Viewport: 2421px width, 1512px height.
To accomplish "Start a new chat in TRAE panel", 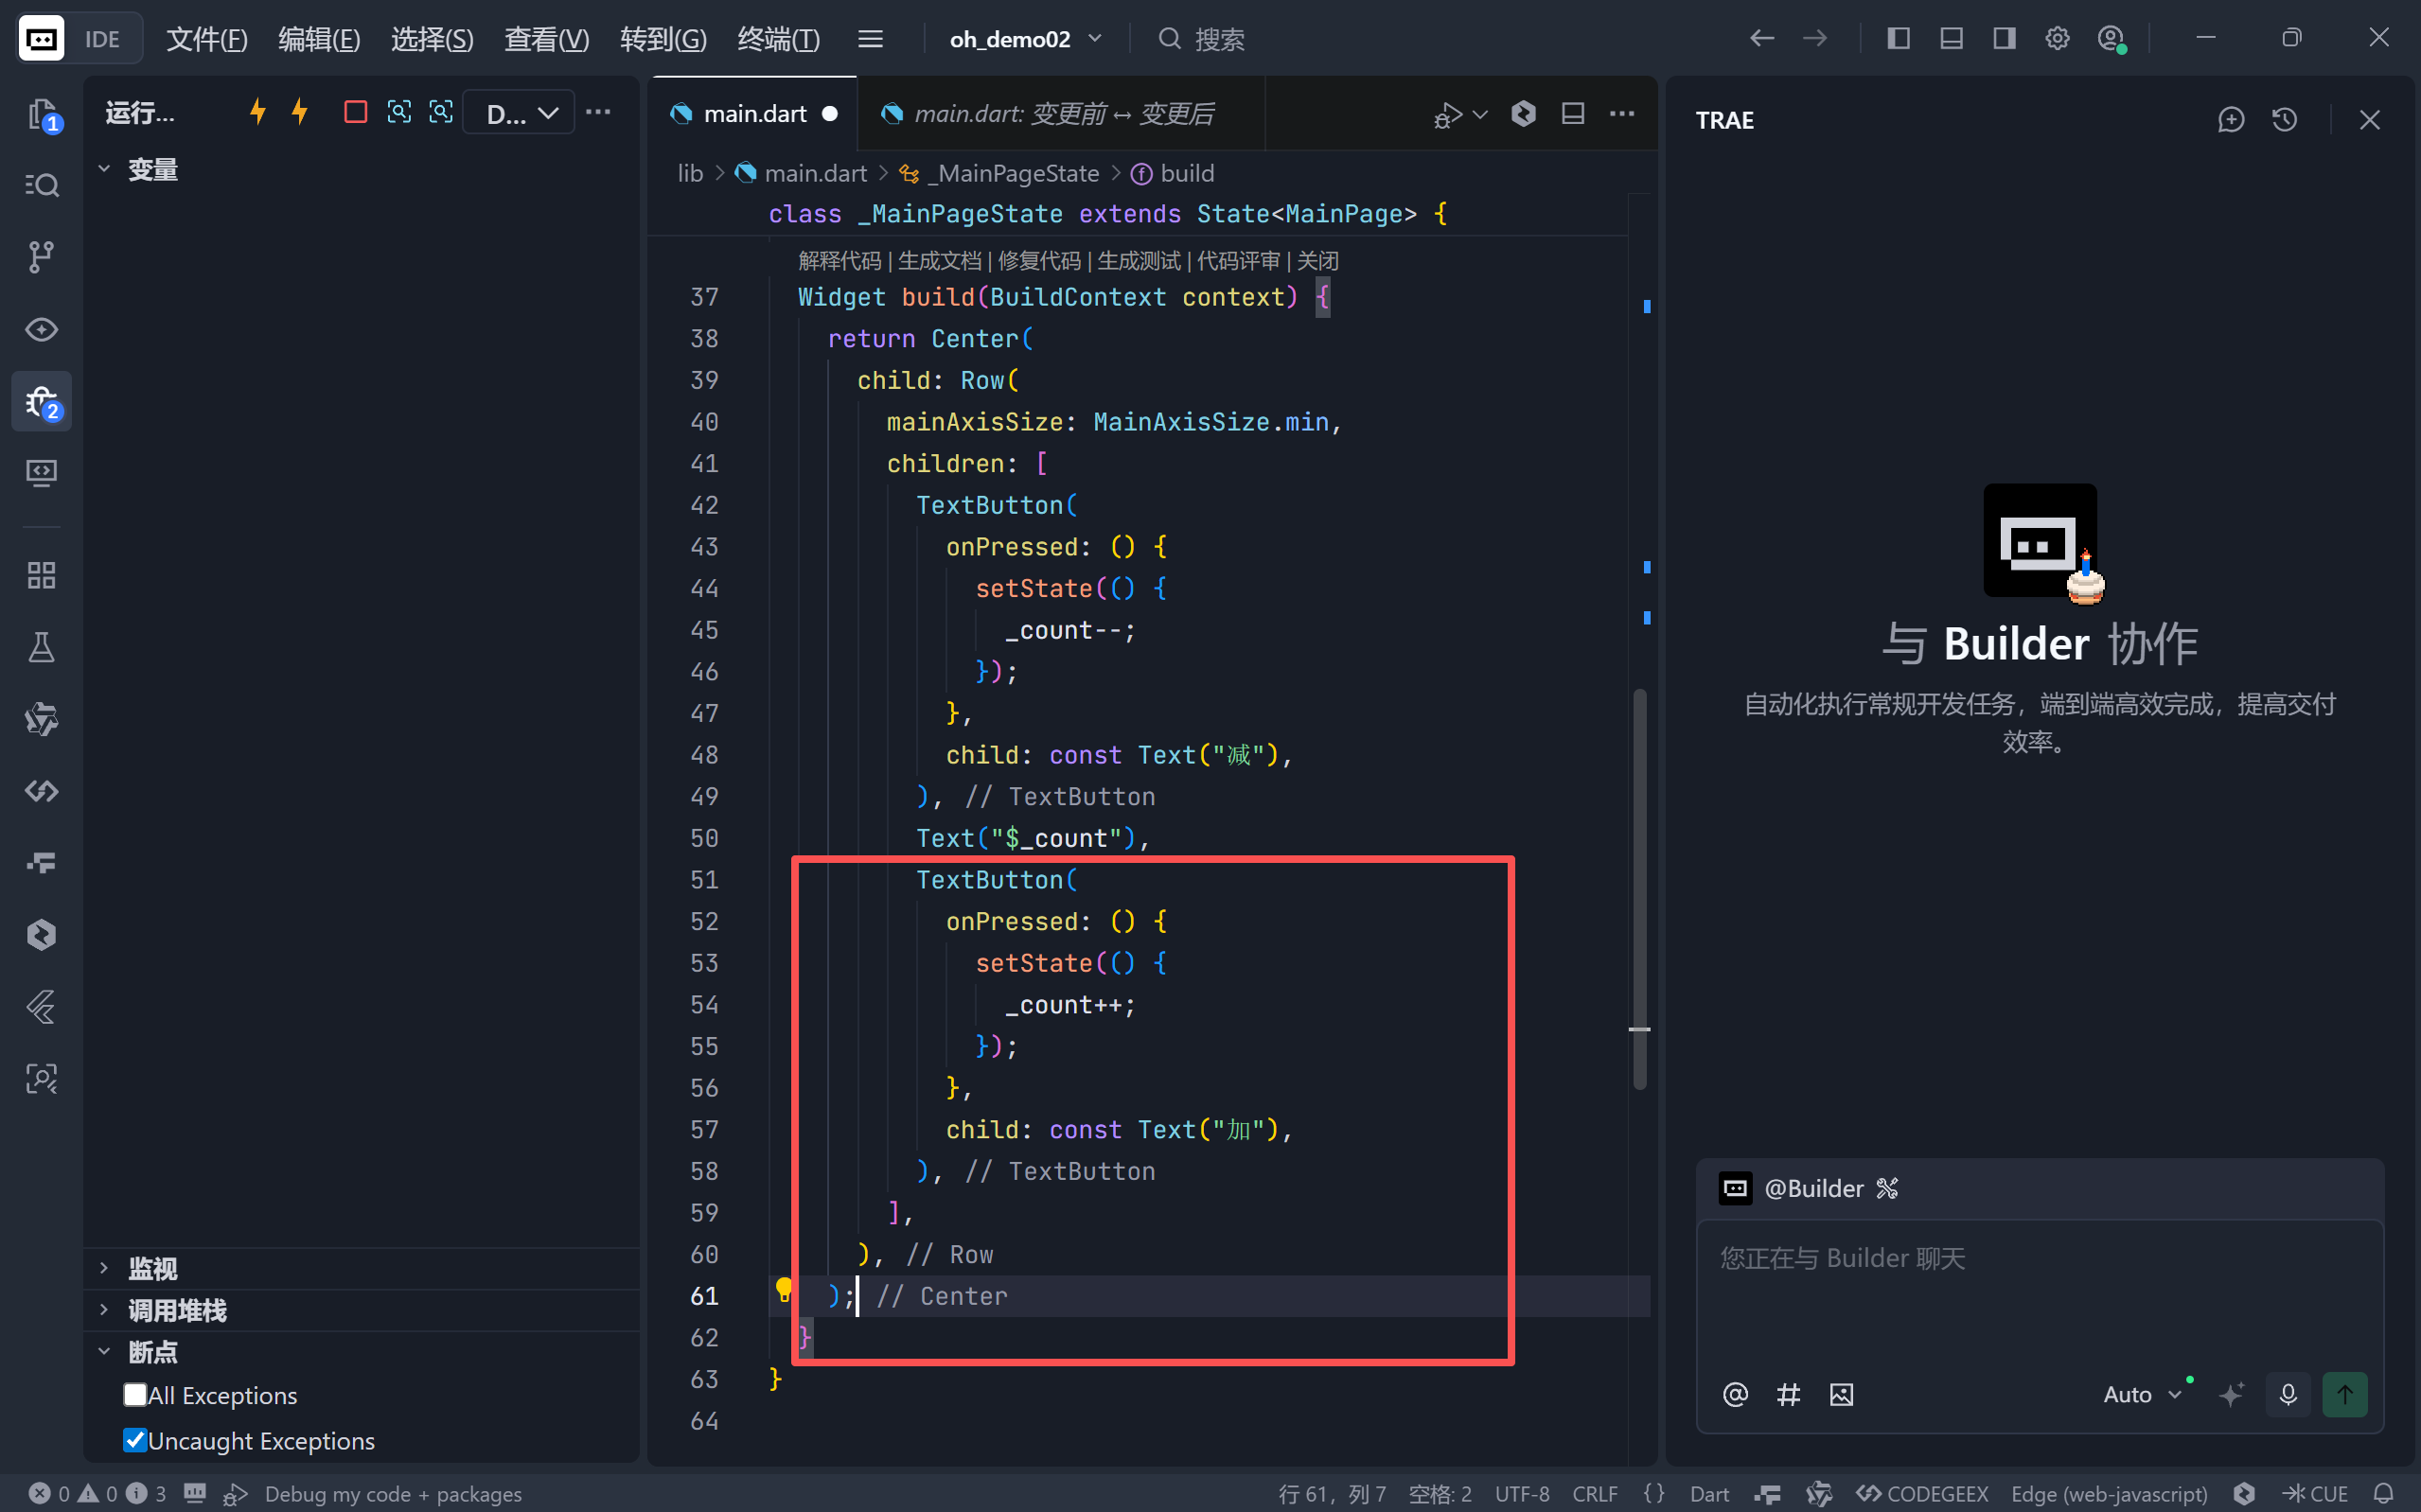I will [2231, 120].
